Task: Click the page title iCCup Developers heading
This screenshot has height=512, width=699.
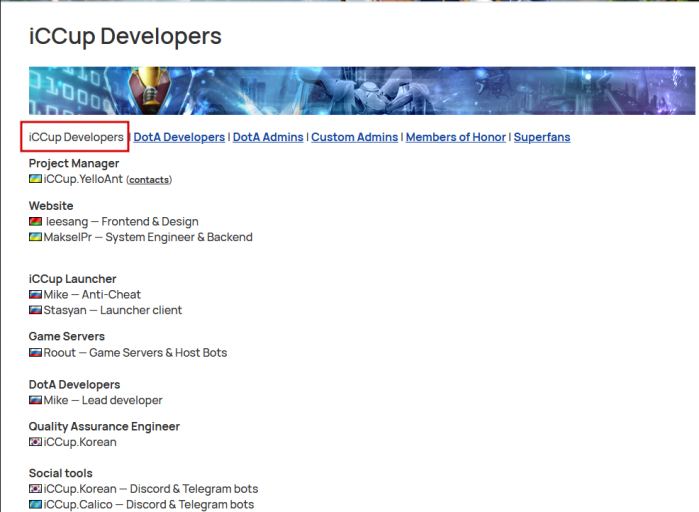Action: pos(125,37)
